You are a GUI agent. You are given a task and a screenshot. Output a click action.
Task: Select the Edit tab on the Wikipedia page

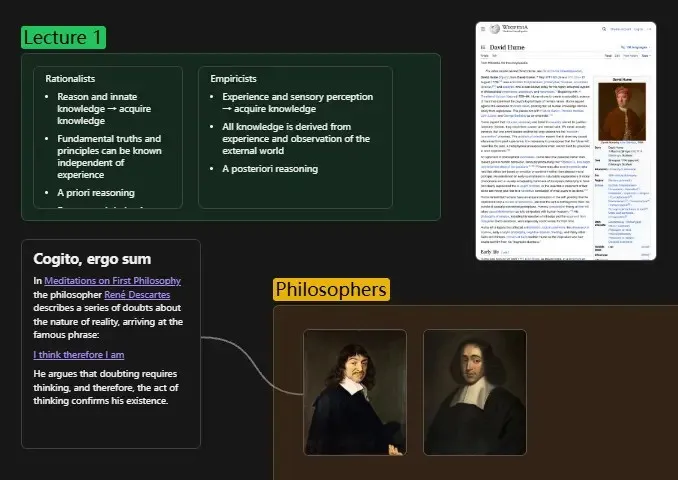[617, 56]
